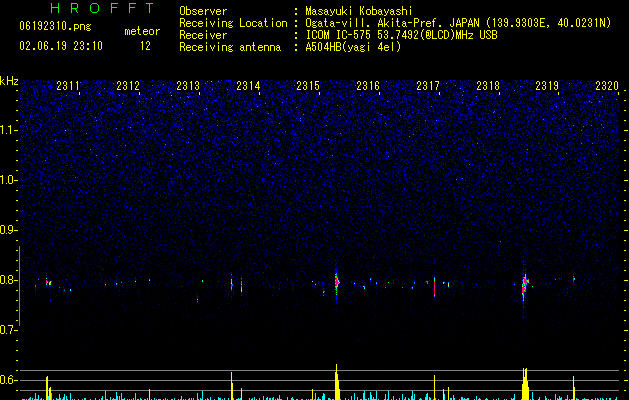Viewport: 629px width, 400px height.
Task: Click time marker 2315
Action: (x=308, y=86)
